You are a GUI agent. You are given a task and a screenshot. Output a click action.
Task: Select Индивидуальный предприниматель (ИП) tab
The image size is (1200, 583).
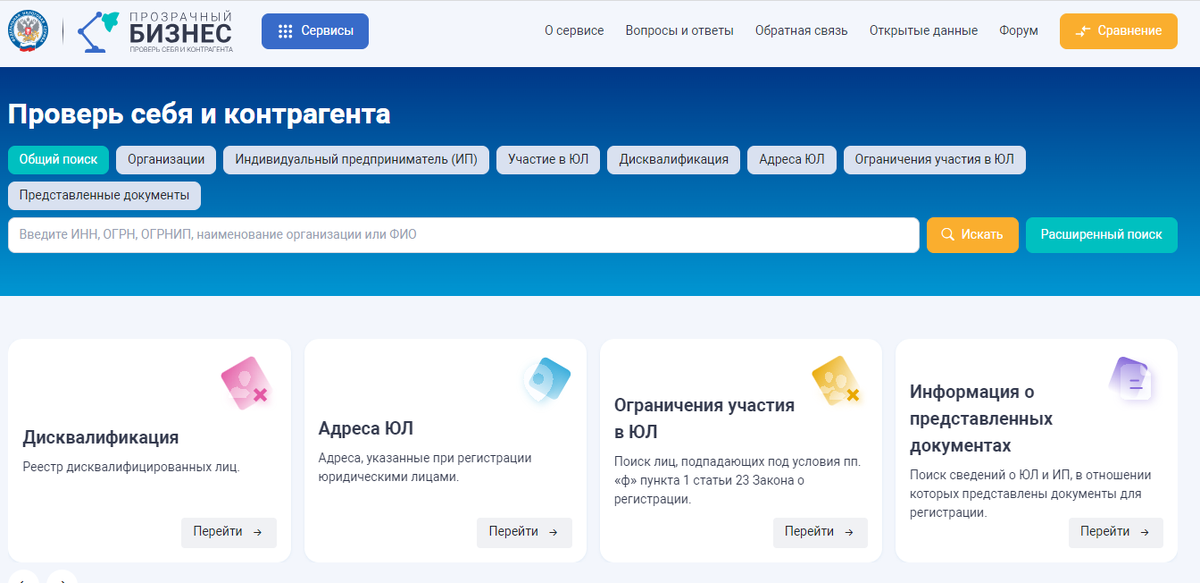[356, 160]
